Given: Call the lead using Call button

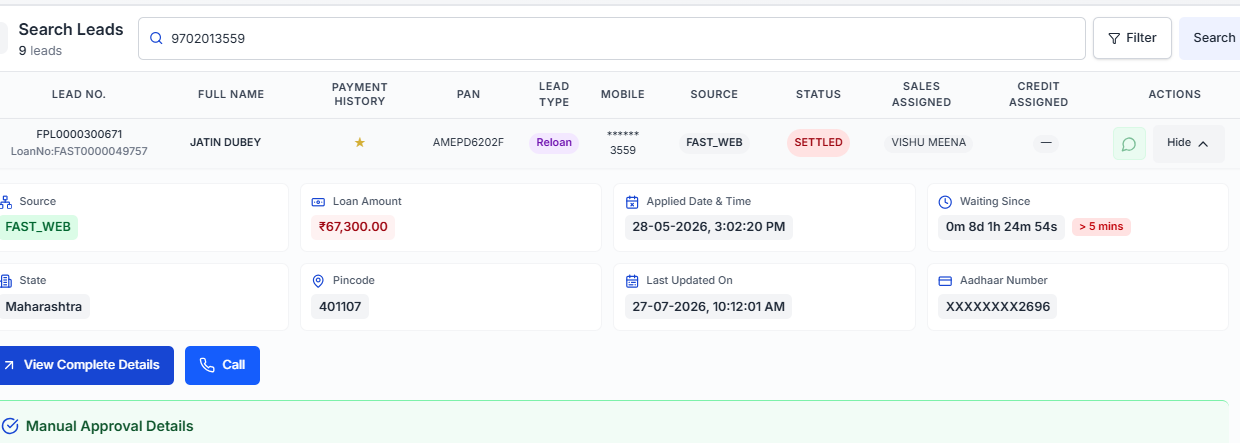Looking at the screenshot, I should 222,365.
